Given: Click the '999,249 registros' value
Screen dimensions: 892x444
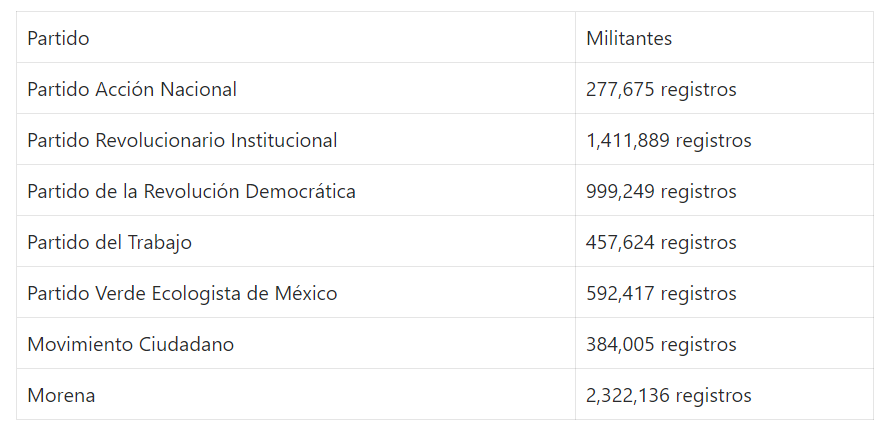Looking at the screenshot, I should [x=661, y=191].
